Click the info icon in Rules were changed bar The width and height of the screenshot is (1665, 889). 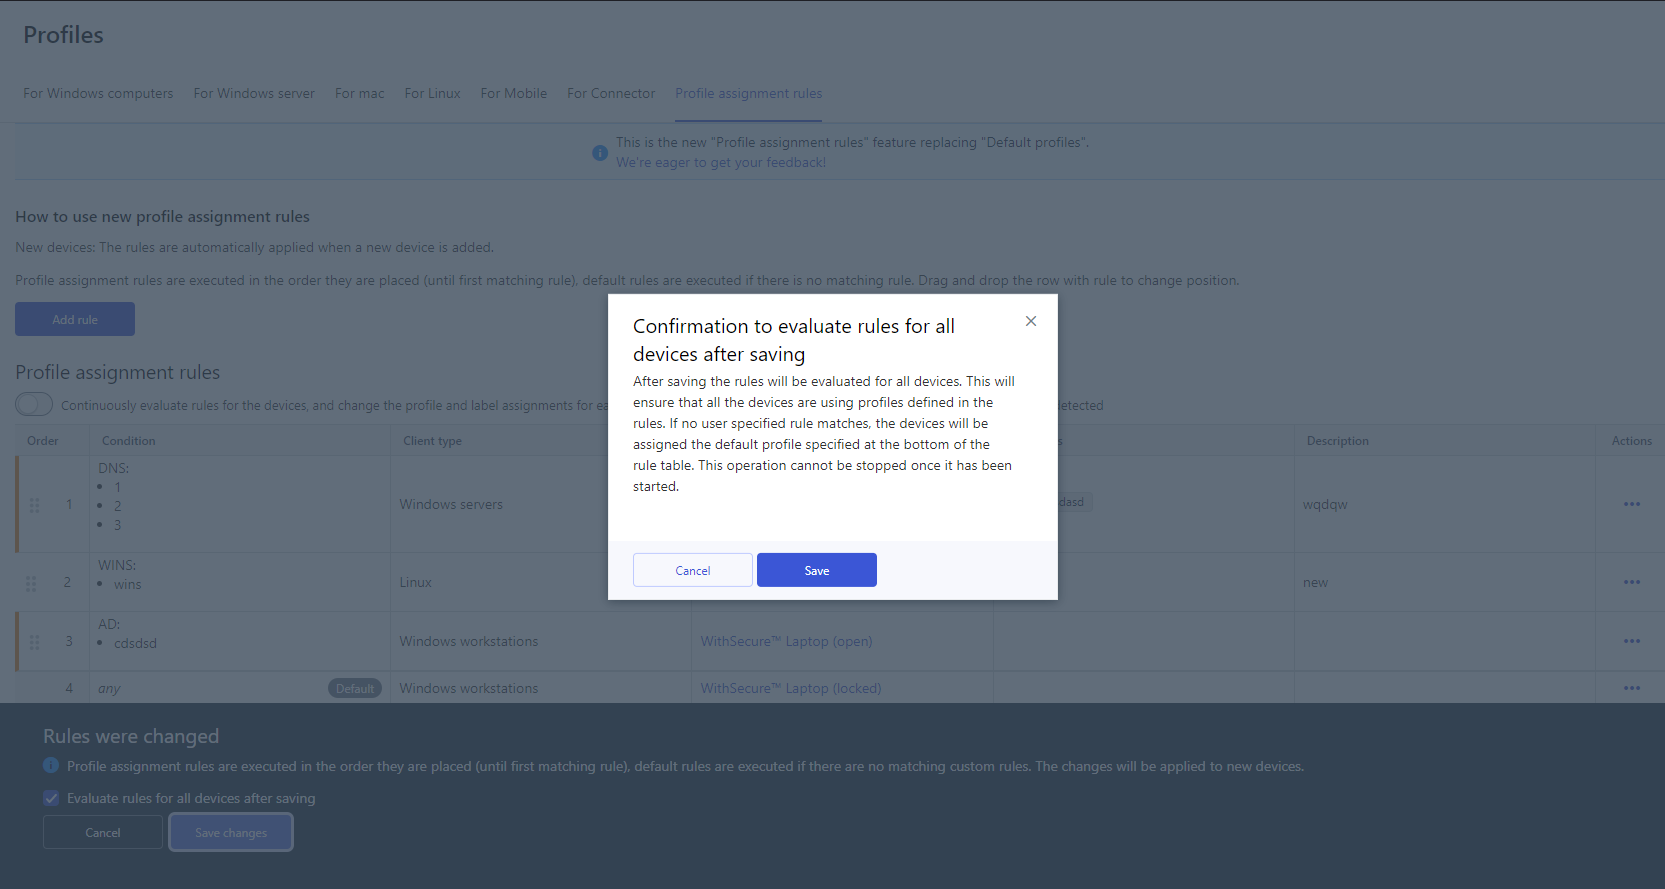[51, 765]
